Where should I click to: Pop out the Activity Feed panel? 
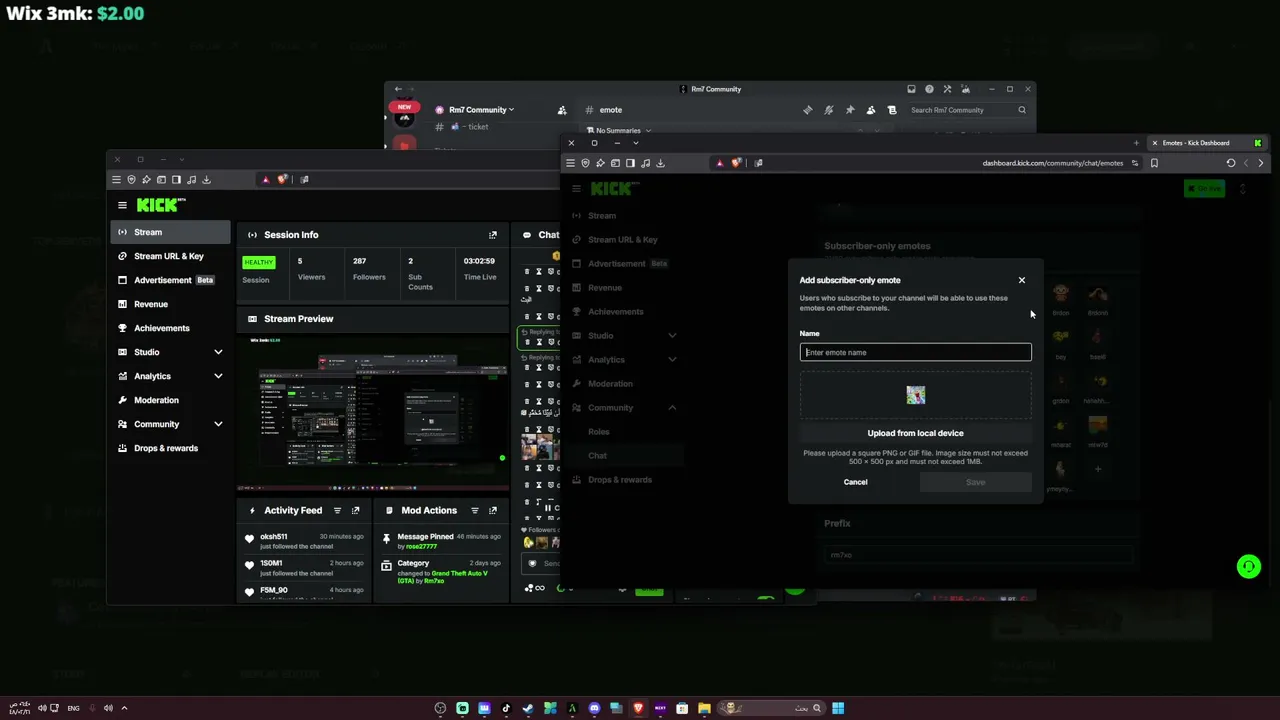pyautogui.click(x=355, y=511)
